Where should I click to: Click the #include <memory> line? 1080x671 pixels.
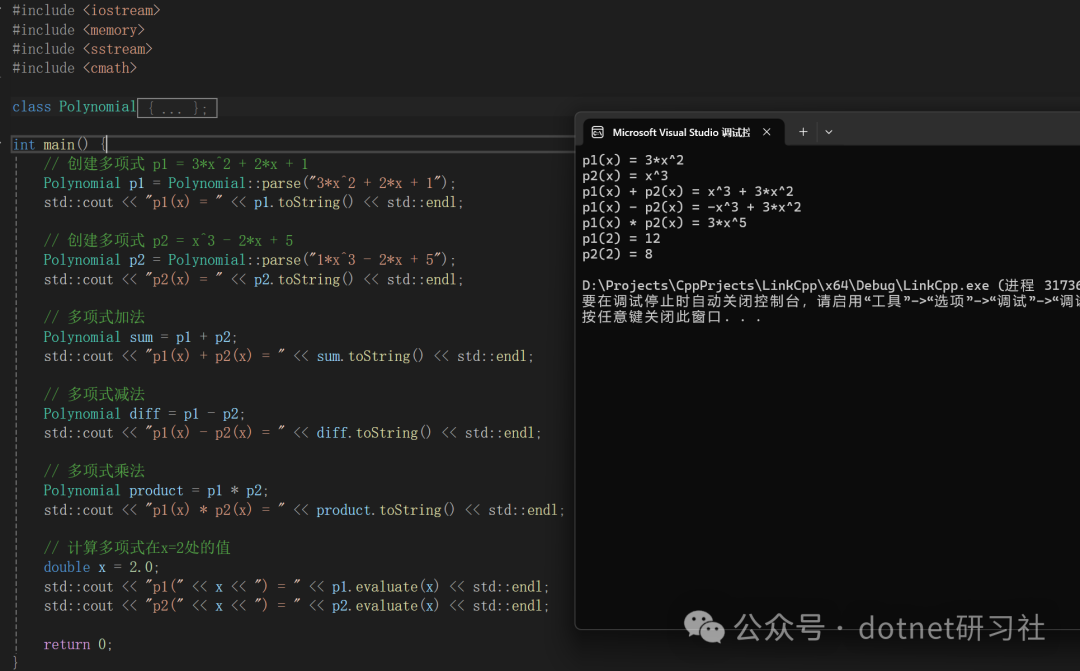pyautogui.click(x=79, y=30)
